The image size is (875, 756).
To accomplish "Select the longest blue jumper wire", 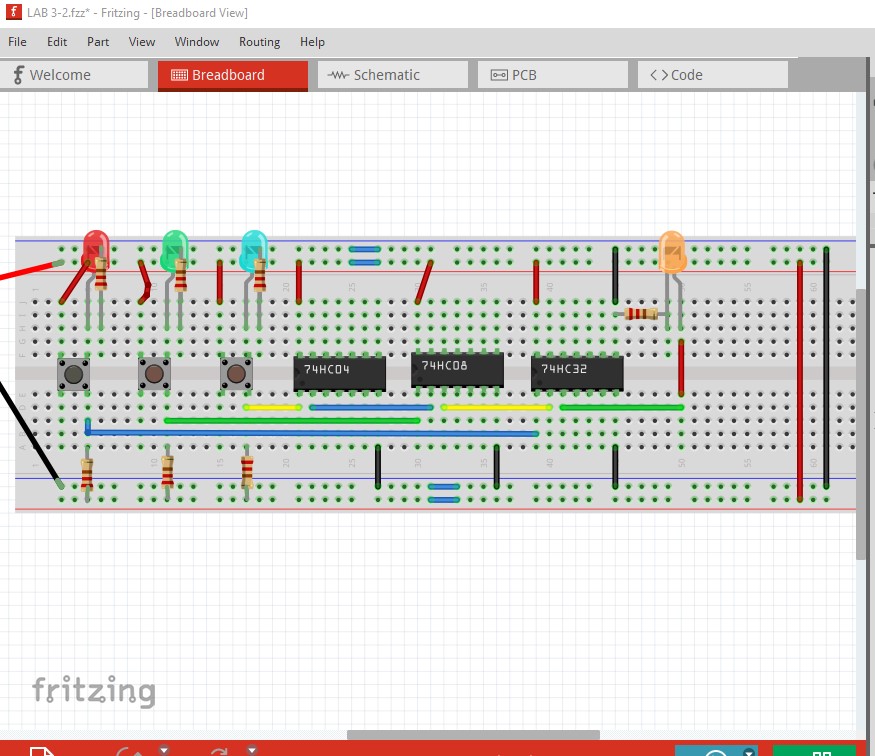I will click(x=310, y=433).
